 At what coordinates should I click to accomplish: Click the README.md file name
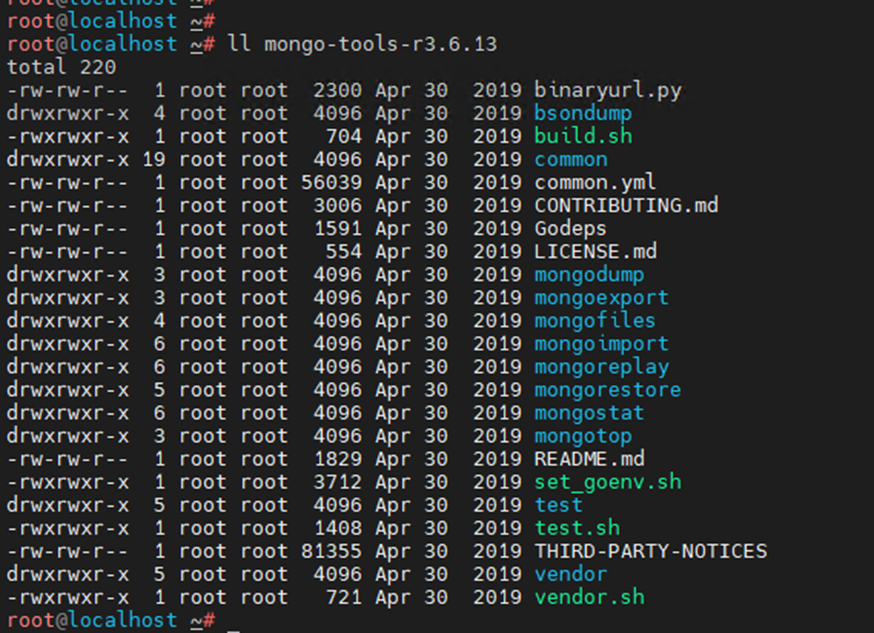coord(589,459)
